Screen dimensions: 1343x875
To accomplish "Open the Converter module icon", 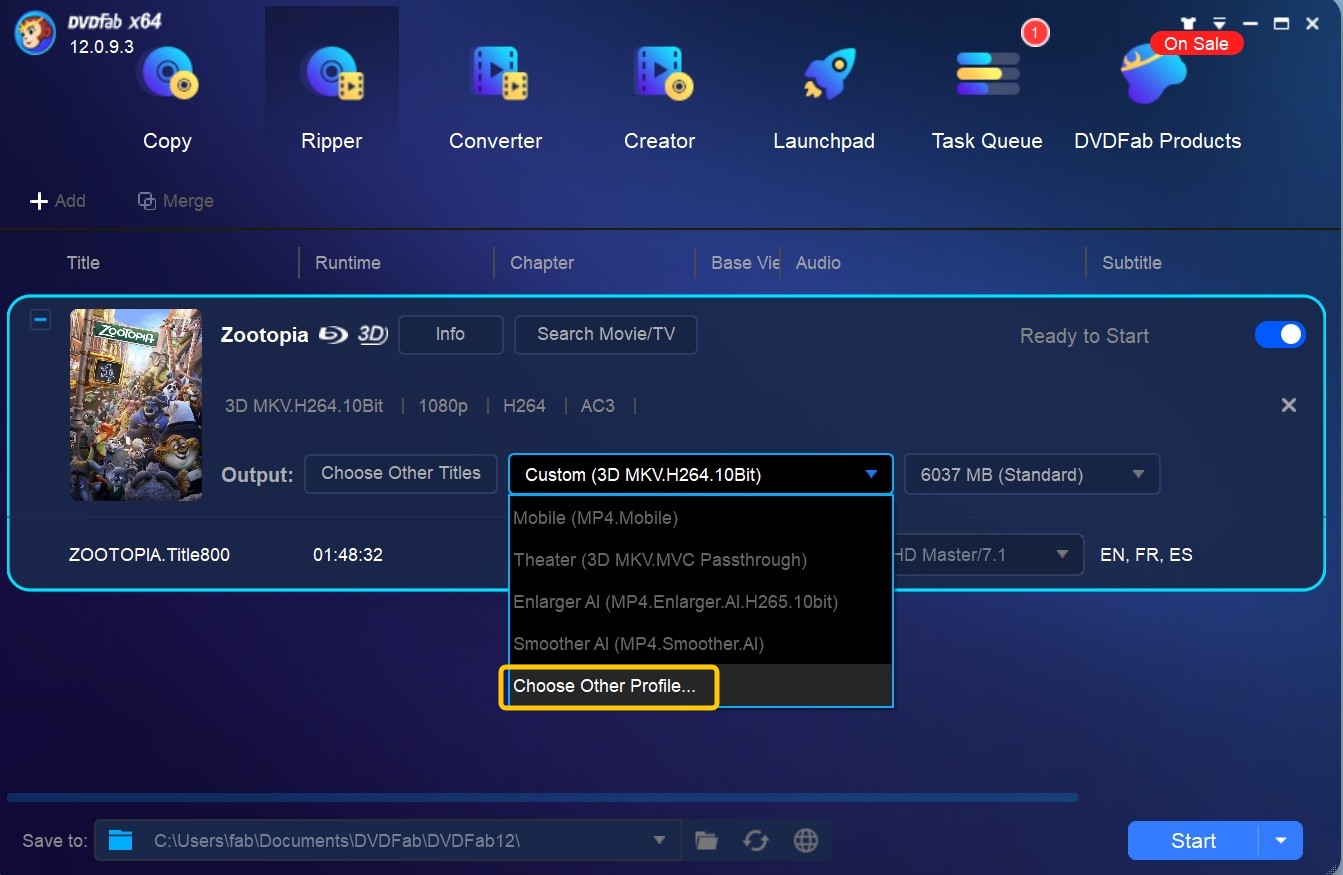I will coord(496,76).
